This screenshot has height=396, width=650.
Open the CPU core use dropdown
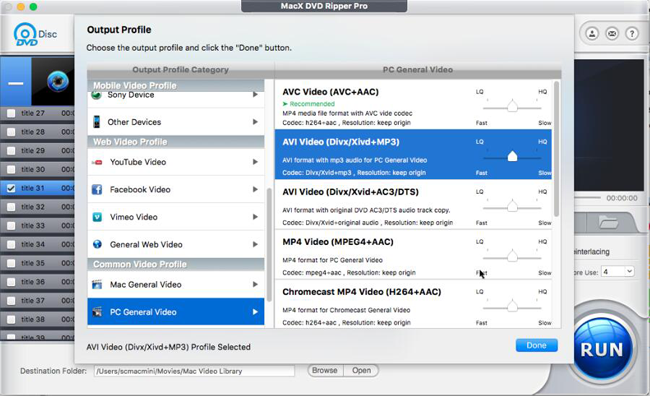click(618, 272)
